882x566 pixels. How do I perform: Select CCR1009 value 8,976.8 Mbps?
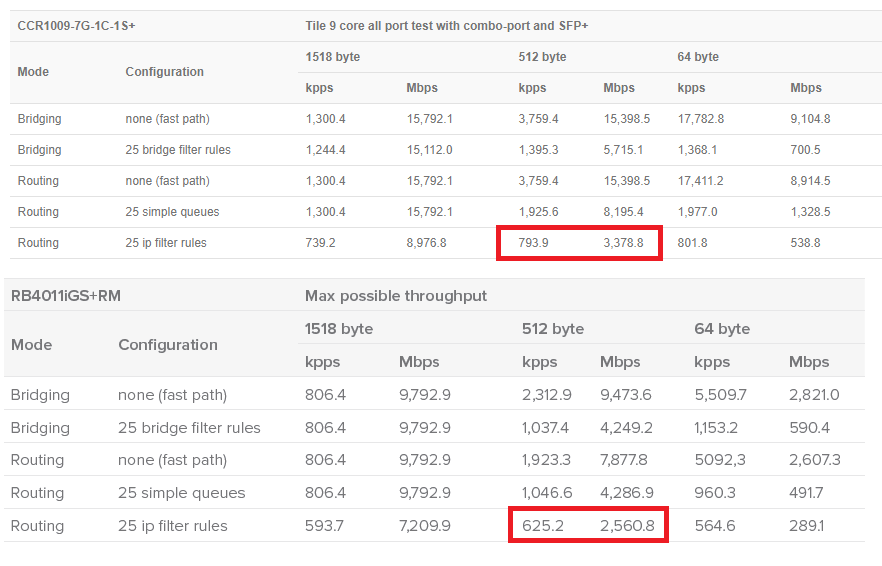coord(426,242)
